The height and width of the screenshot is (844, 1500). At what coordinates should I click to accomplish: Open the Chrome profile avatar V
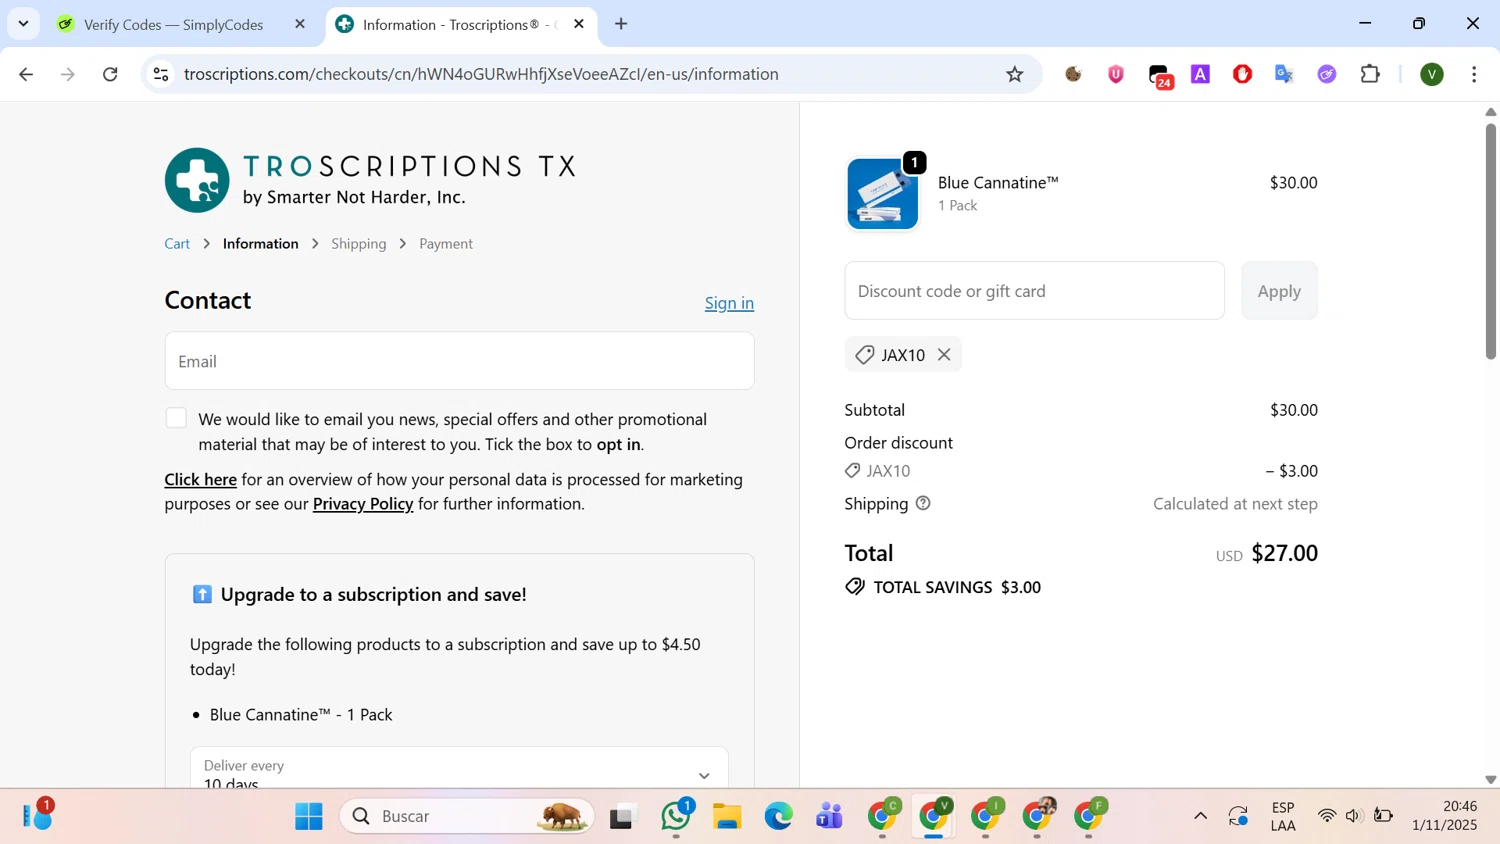click(1432, 74)
